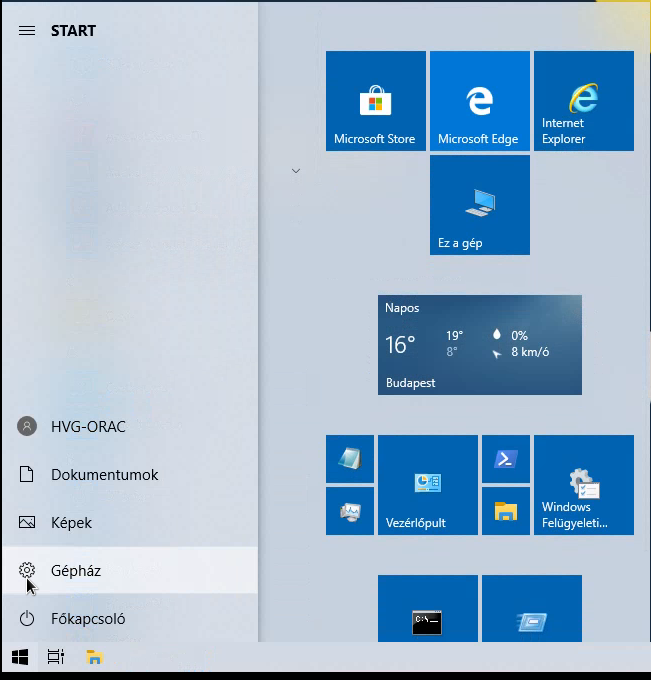Launch the Command Prompt tile
This screenshot has height=680, width=651.
click(428, 608)
